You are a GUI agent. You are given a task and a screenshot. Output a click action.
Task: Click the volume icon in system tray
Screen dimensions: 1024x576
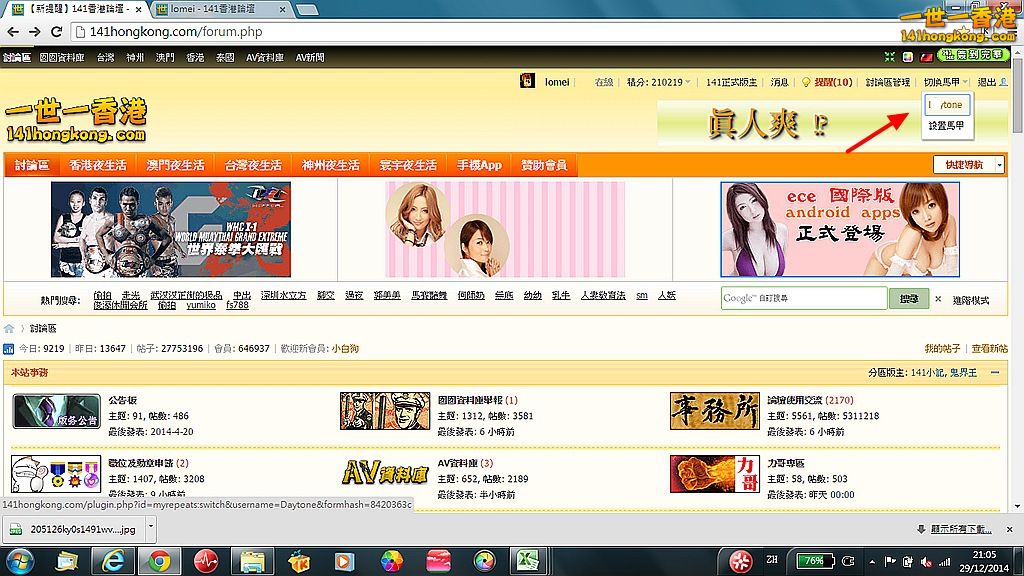pyautogui.click(x=925, y=562)
